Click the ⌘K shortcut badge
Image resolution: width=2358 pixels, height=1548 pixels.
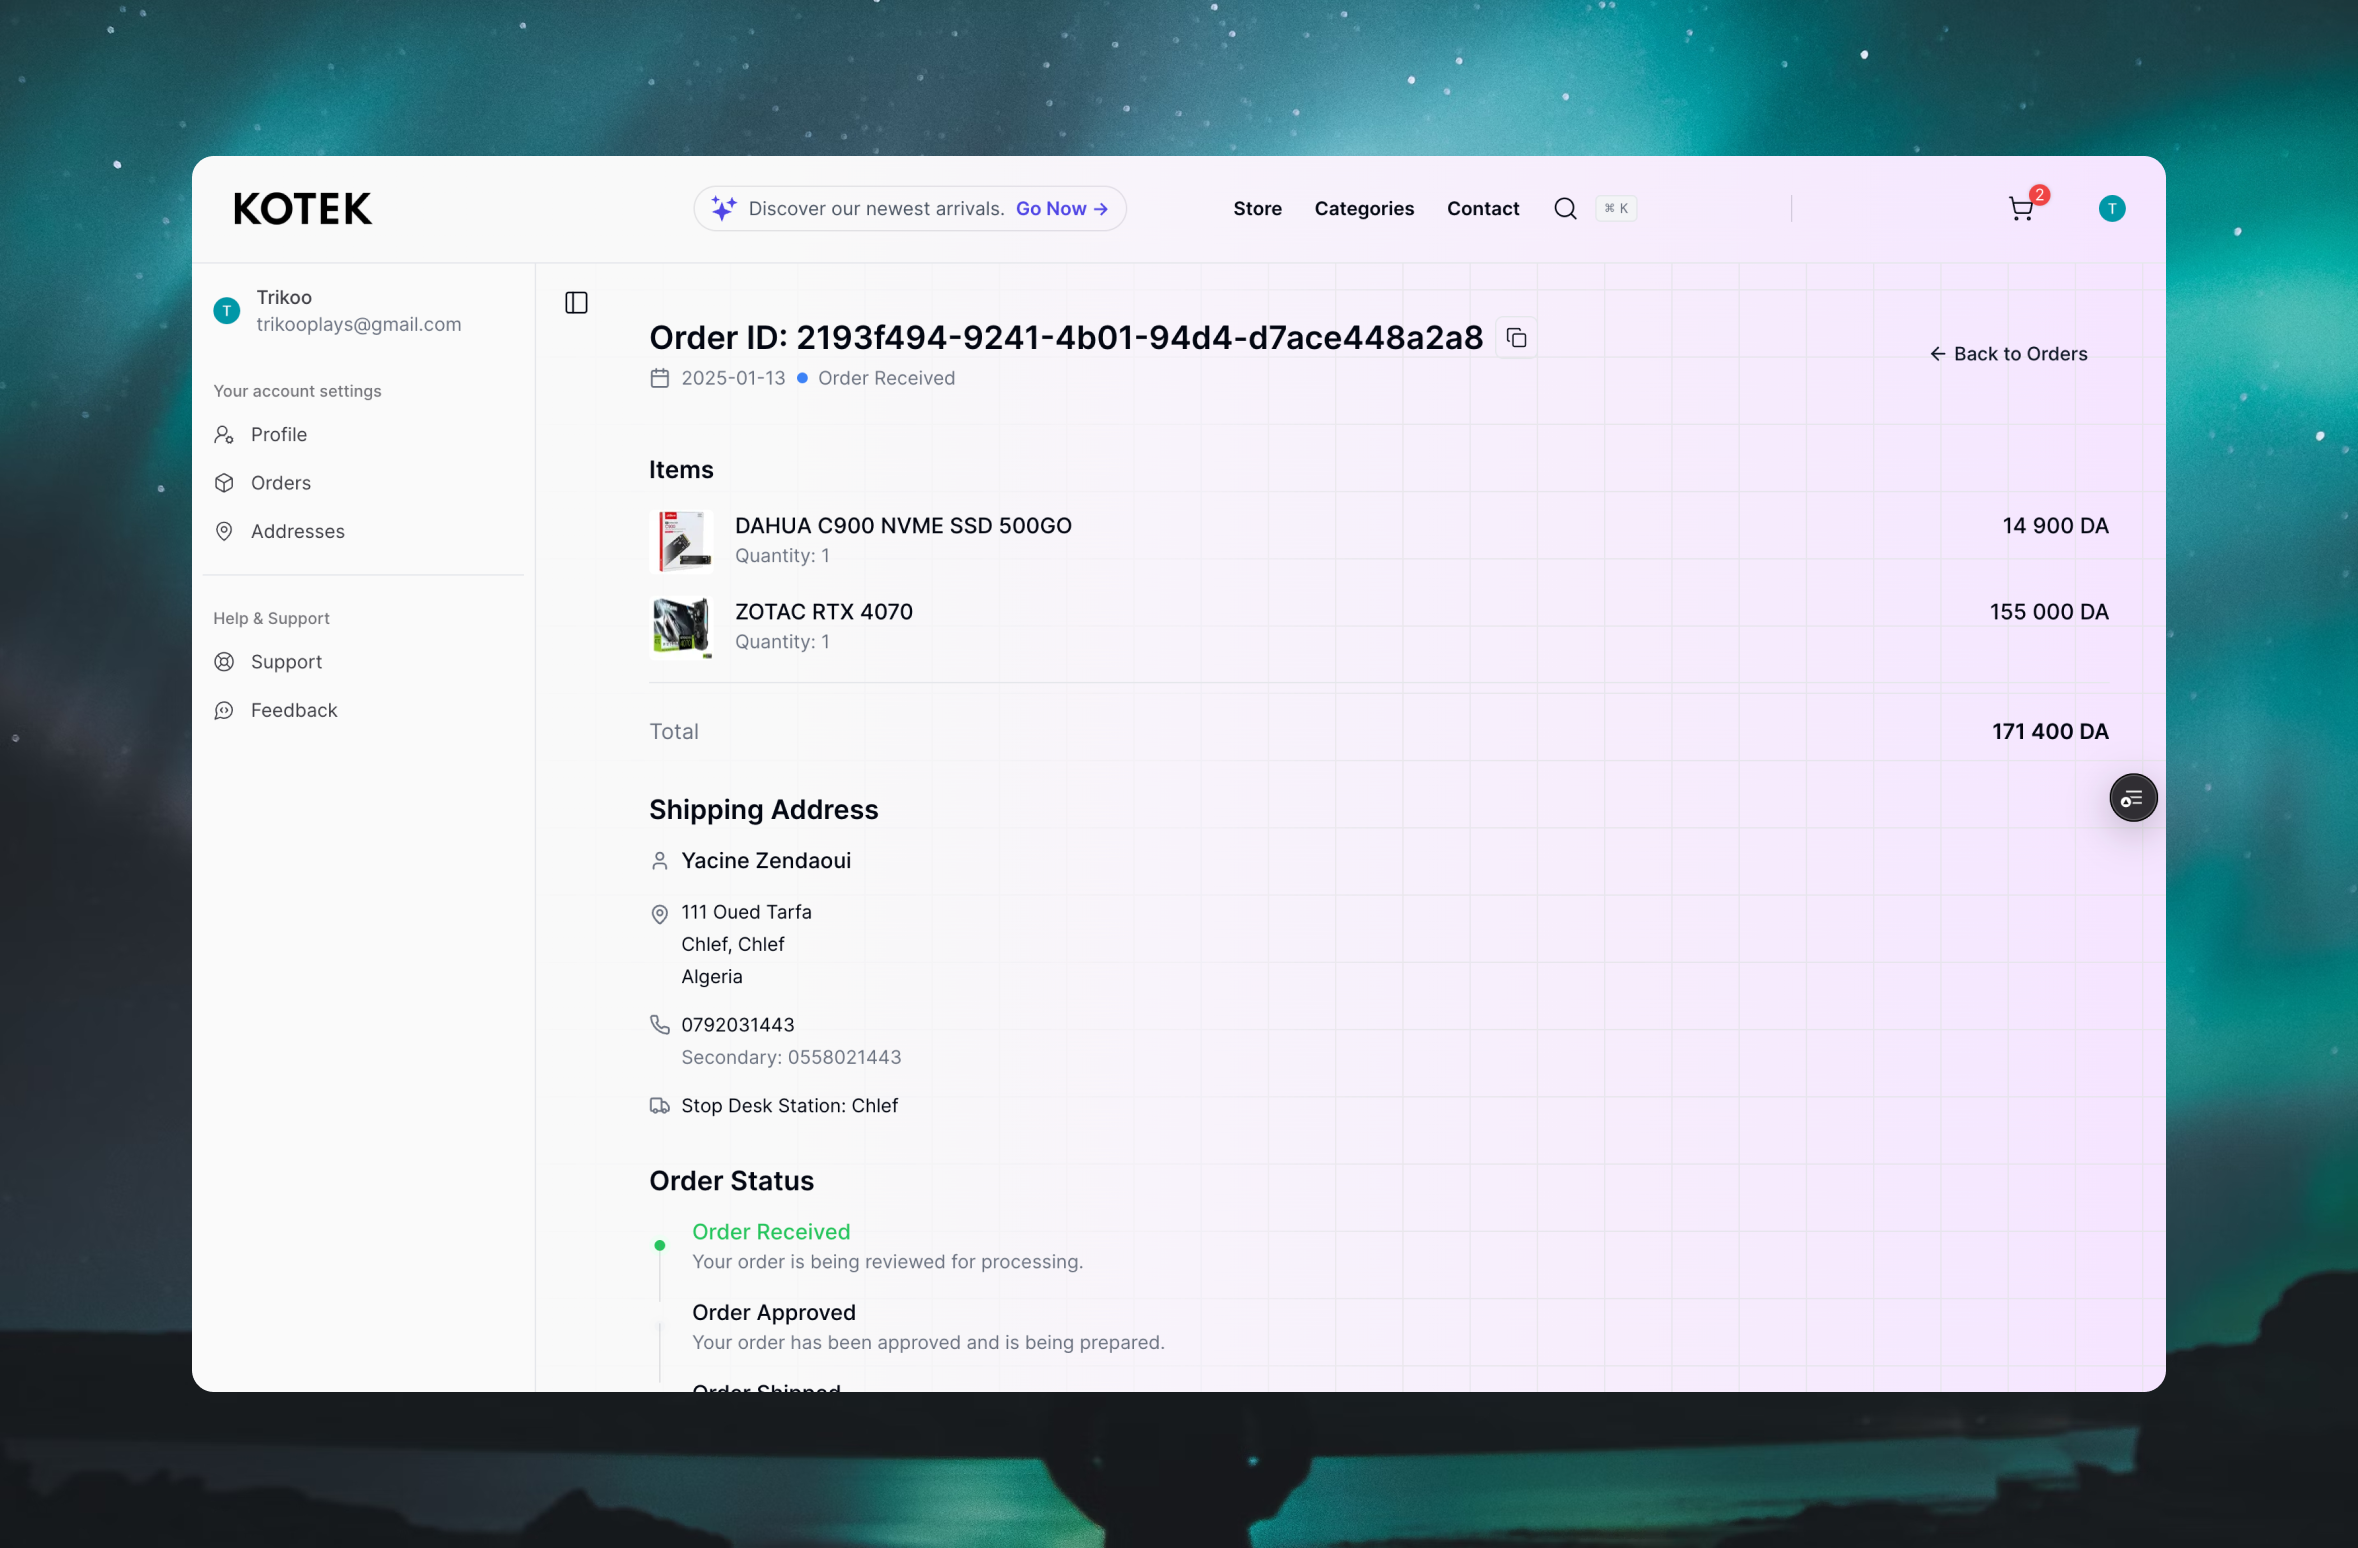pyautogui.click(x=1616, y=208)
